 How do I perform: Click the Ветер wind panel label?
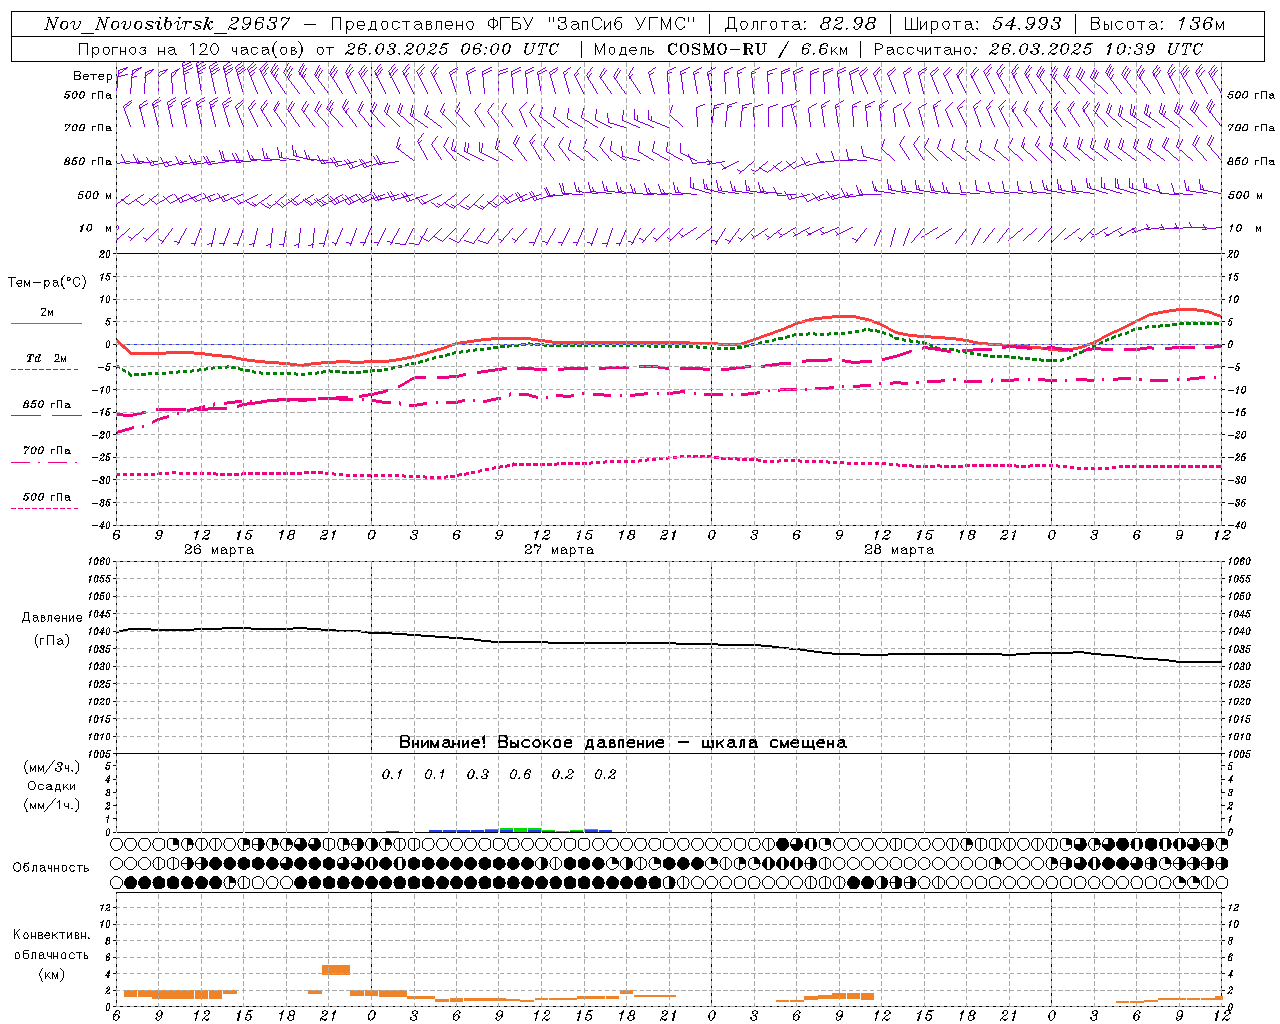92,76
